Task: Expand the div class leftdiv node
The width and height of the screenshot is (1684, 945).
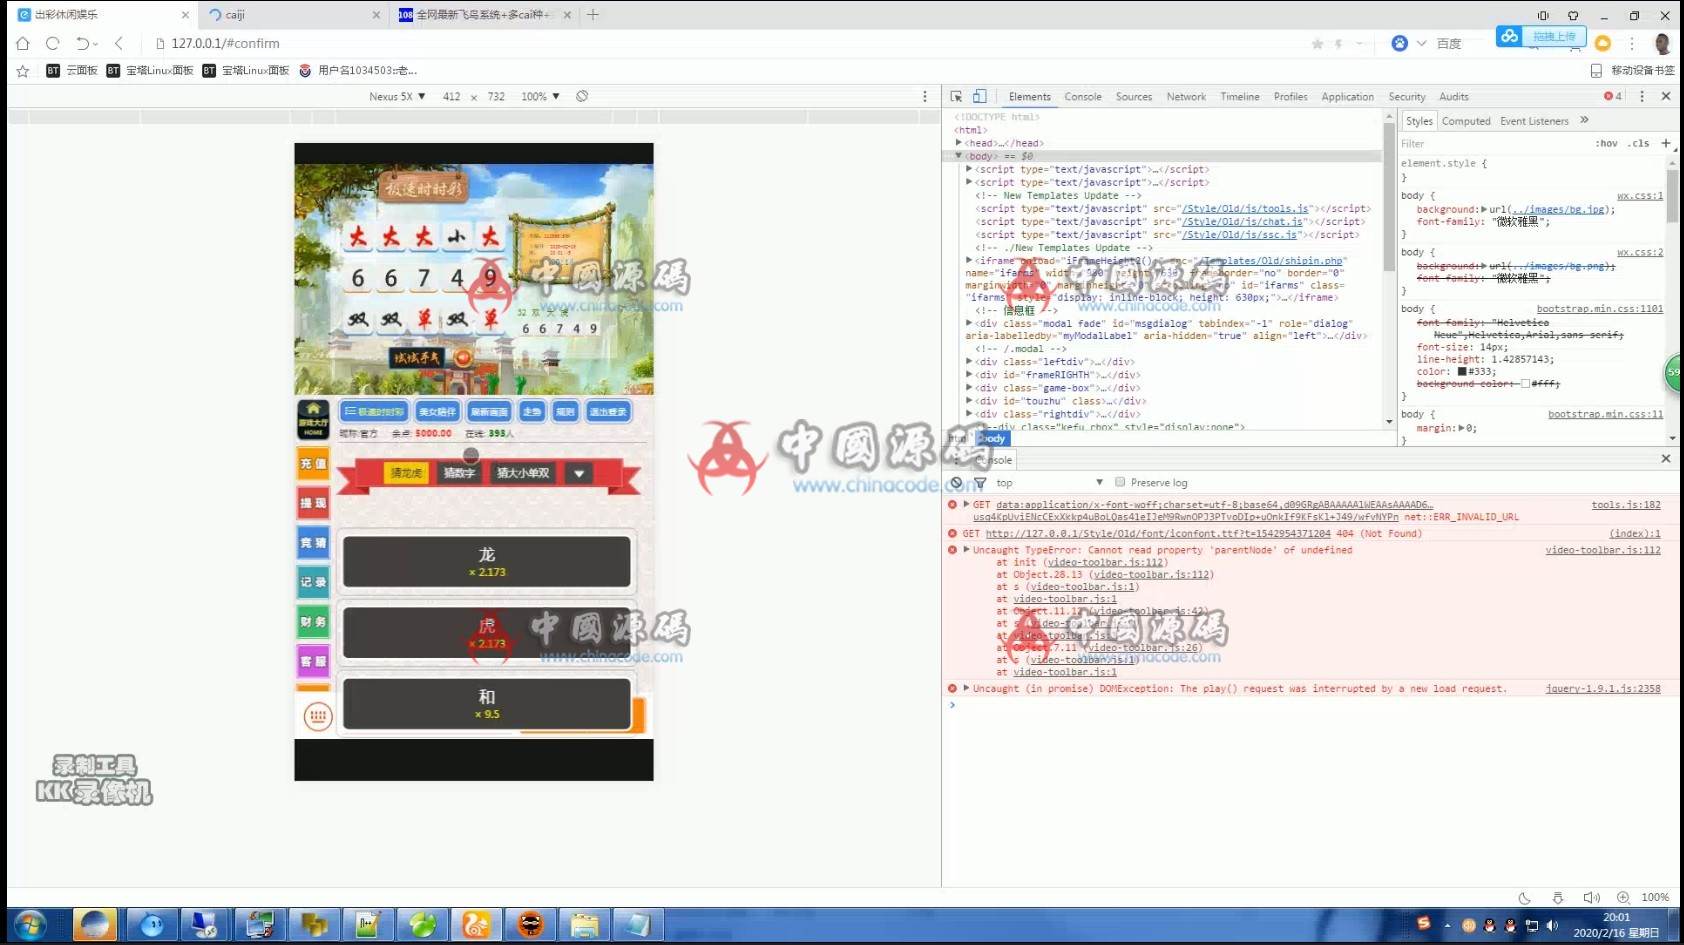Action: 969,362
